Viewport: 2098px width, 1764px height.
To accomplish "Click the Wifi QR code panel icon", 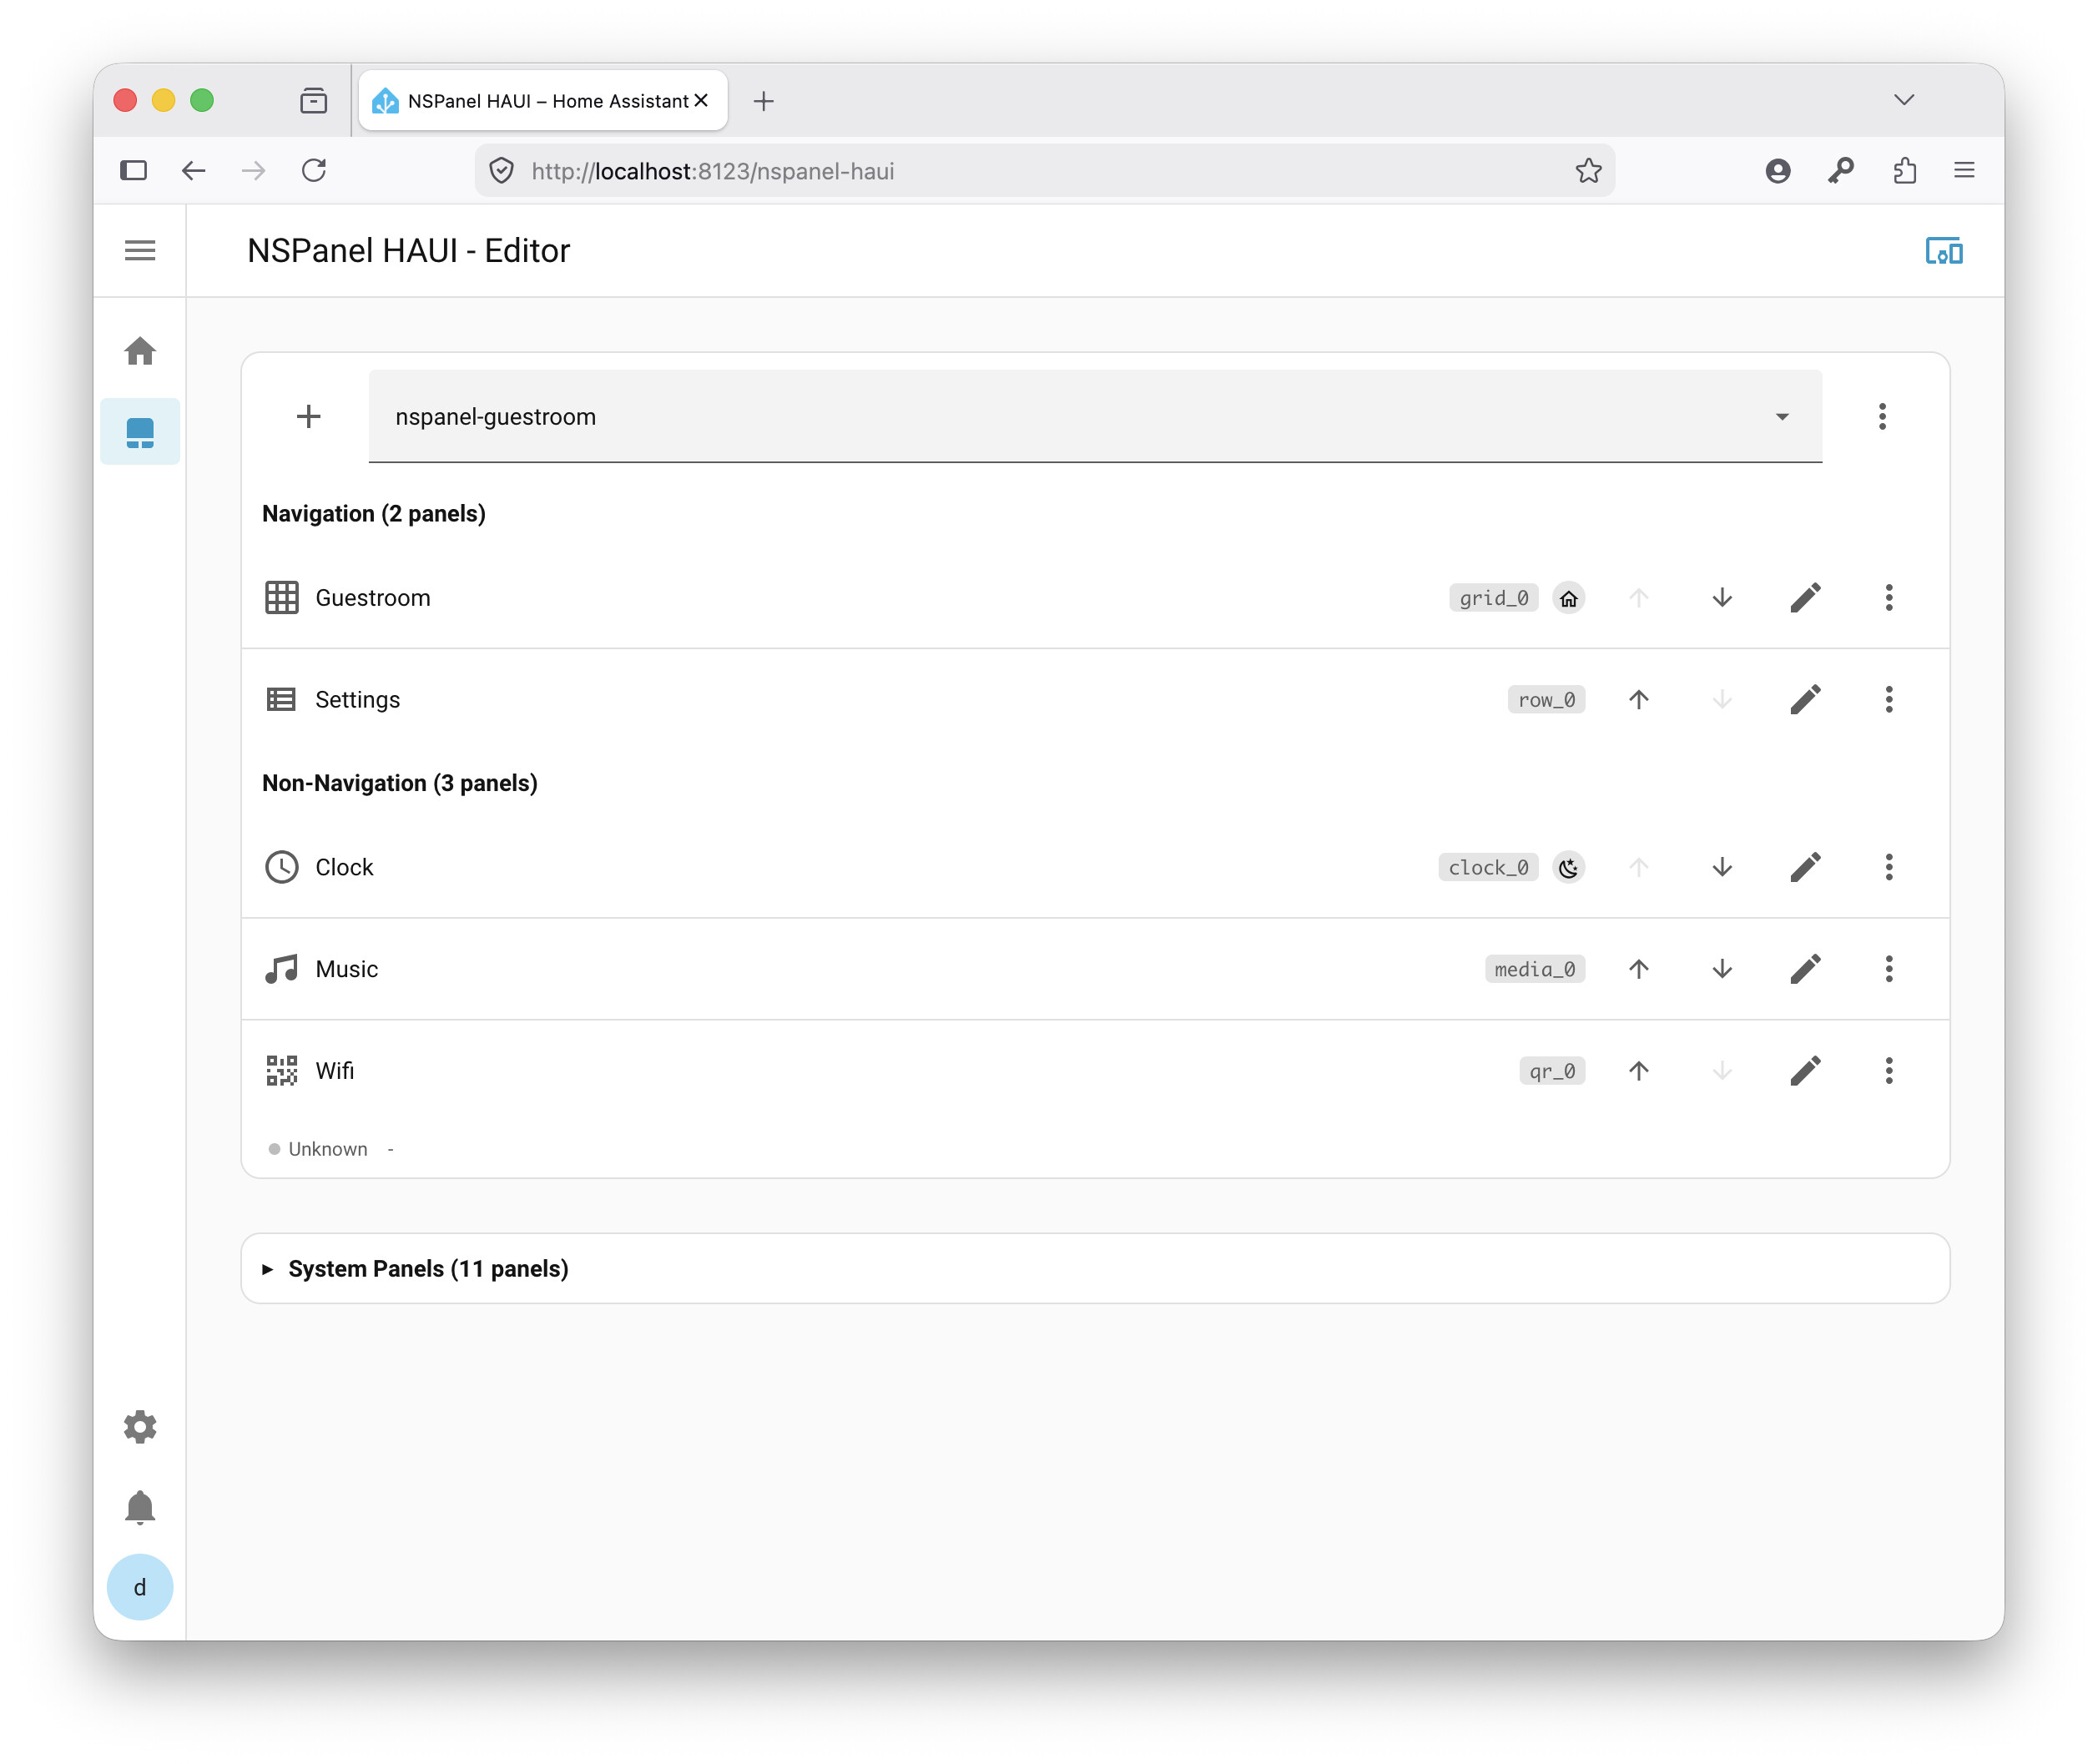I will [281, 1071].
